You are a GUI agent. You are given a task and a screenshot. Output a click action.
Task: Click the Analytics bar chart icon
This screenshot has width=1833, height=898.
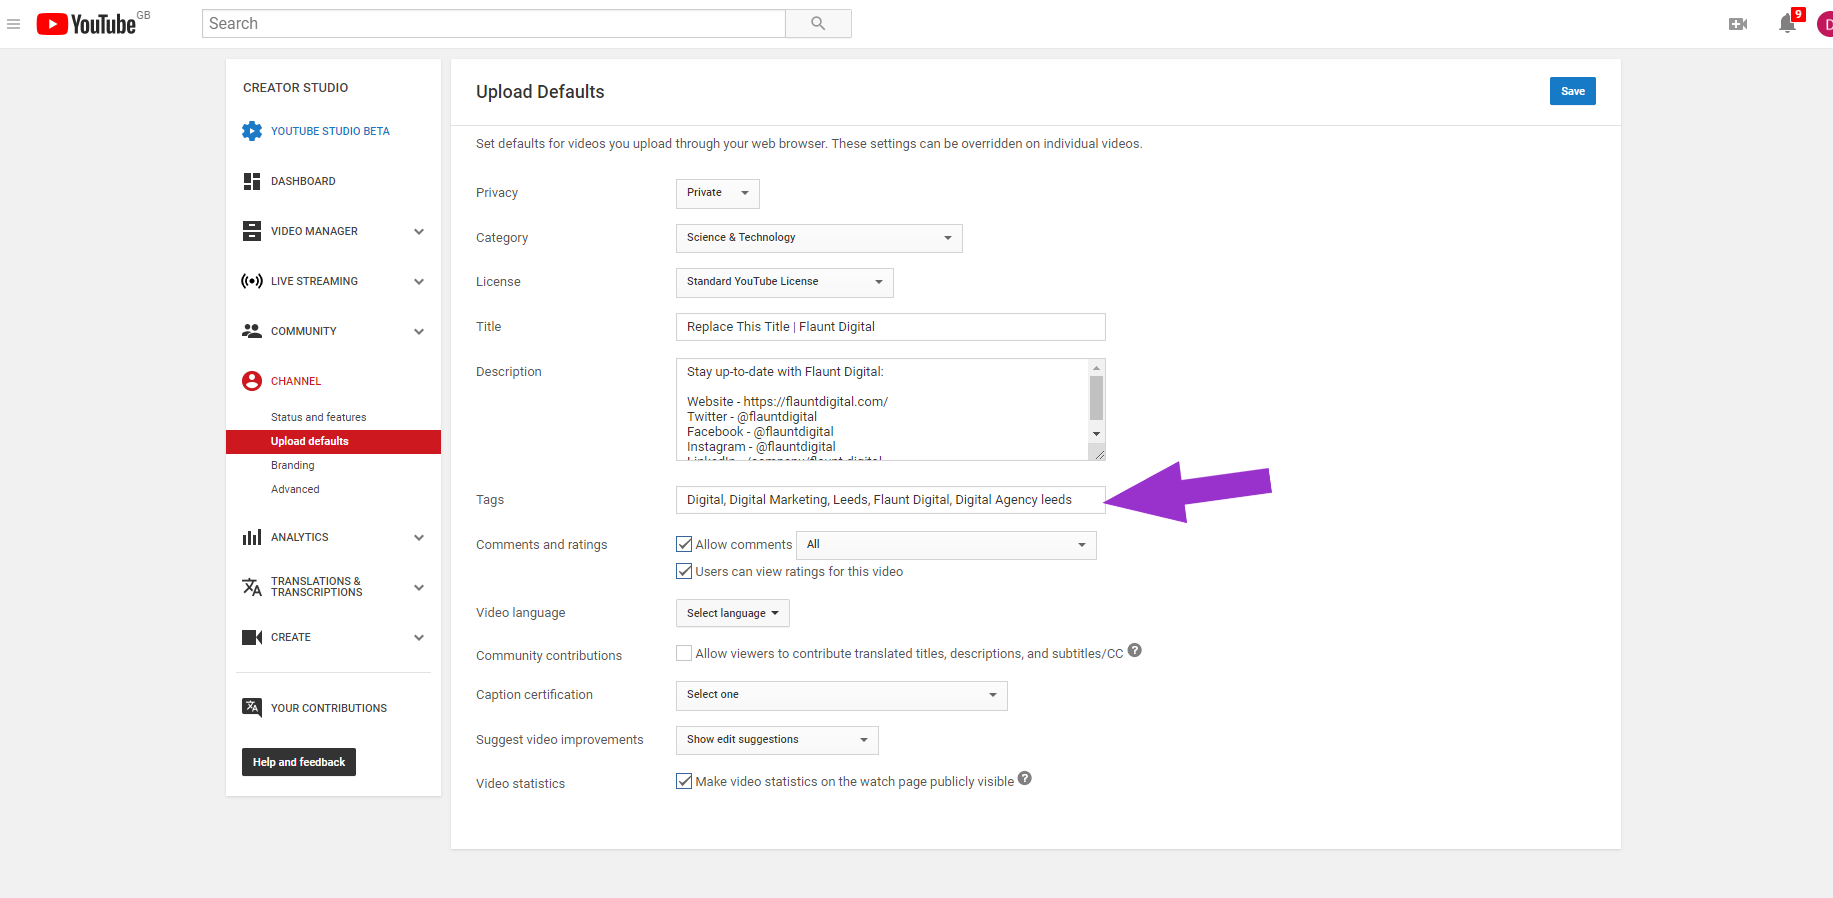pyautogui.click(x=252, y=537)
